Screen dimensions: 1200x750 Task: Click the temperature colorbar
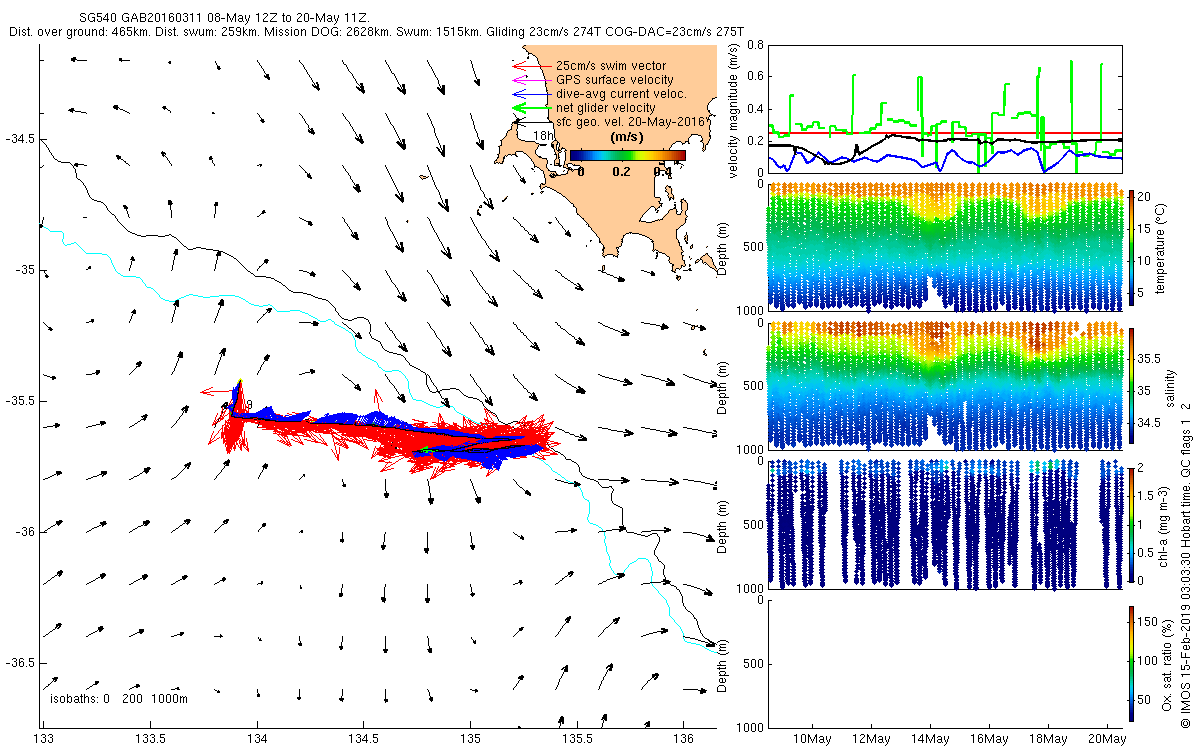pos(1131,247)
